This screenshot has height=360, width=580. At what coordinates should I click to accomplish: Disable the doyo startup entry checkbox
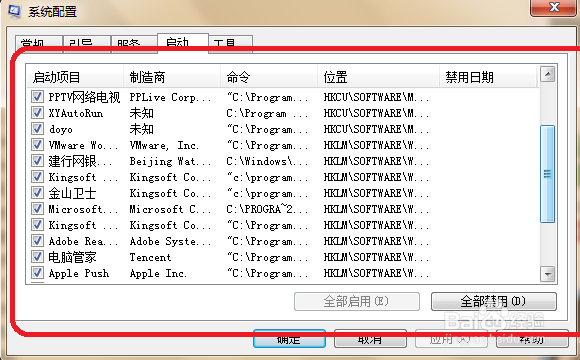(37, 129)
